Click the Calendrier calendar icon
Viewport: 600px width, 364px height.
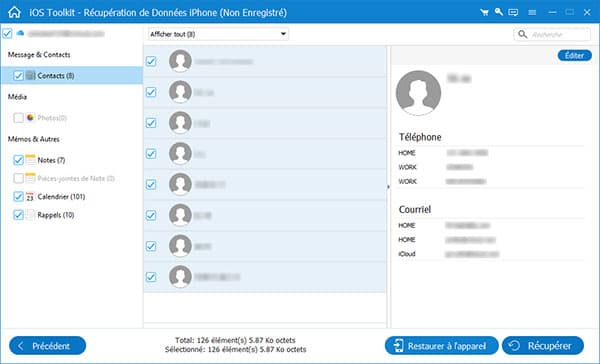(30, 196)
